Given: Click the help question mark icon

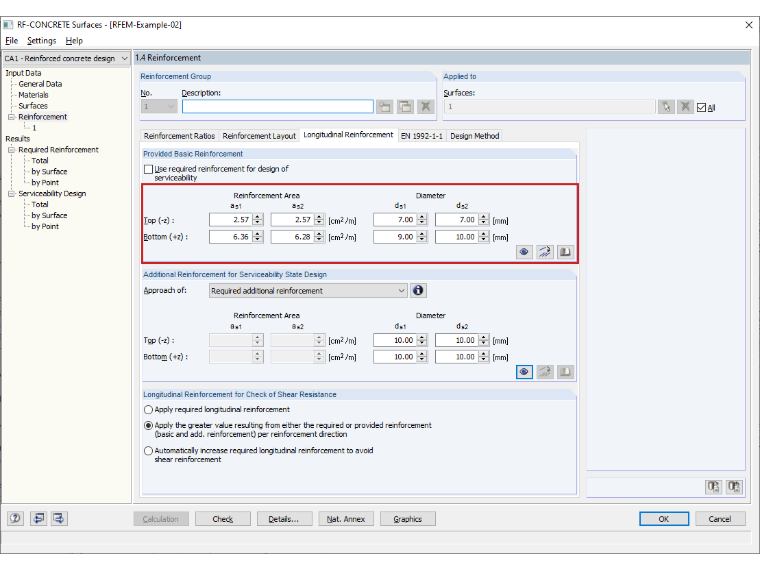Looking at the screenshot, I should click(15, 518).
